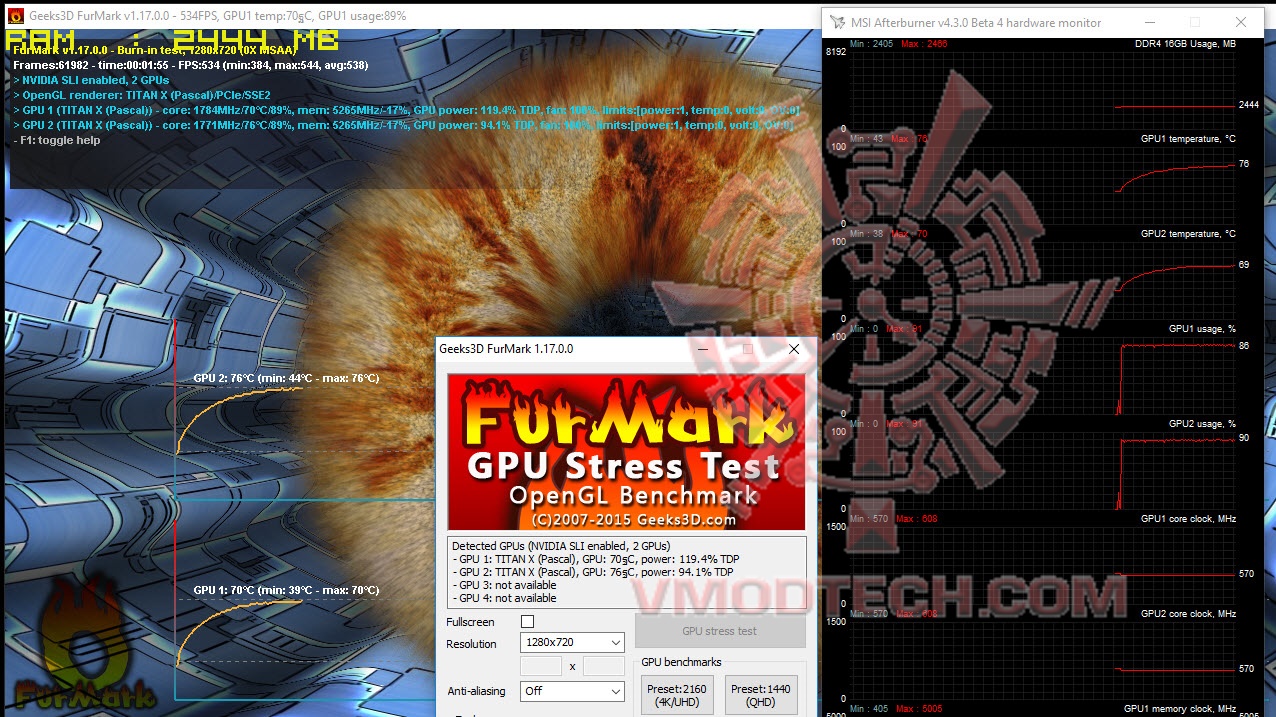Click the 'GPU 1: 70°C (min: 39°C - max: 70°C)' graph label
The height and width of the screenshot is (717, 1276).
click(287, 590)
